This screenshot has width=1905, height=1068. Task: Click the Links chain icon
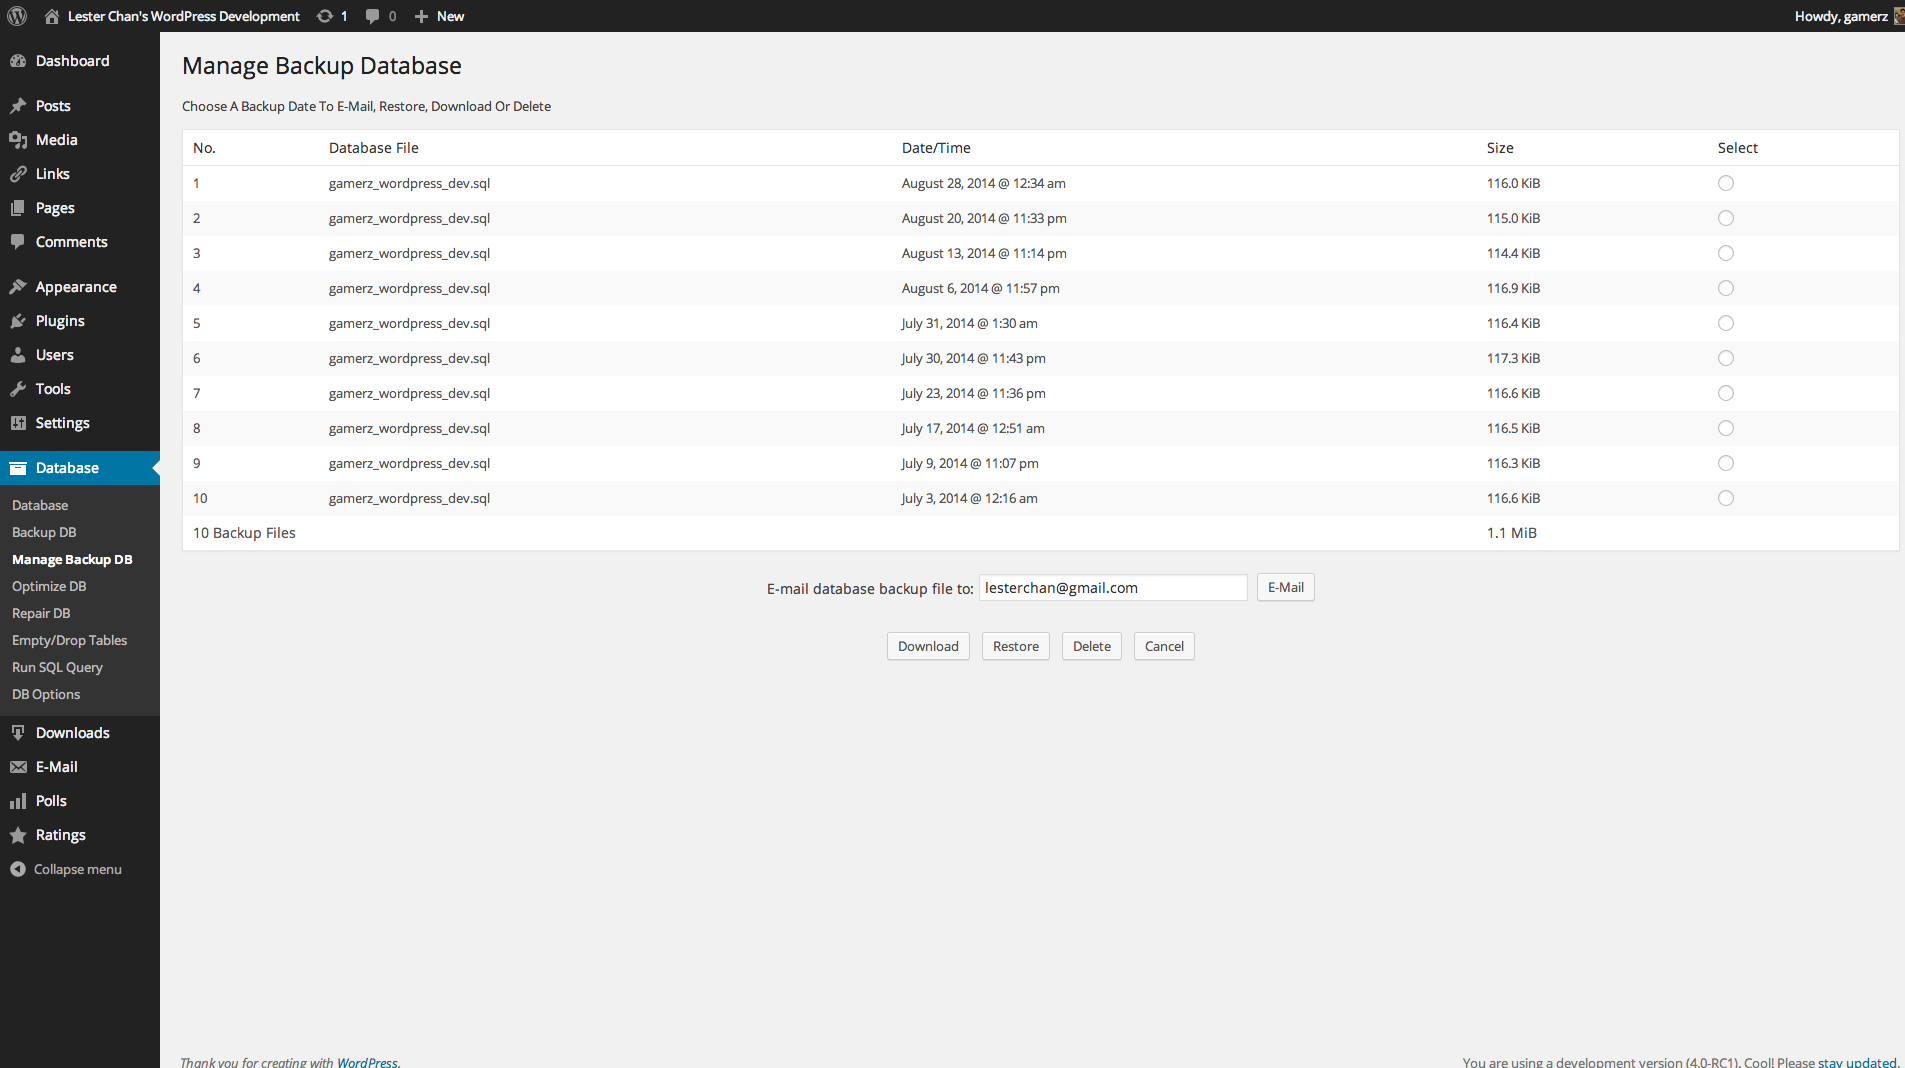(18, 174)
